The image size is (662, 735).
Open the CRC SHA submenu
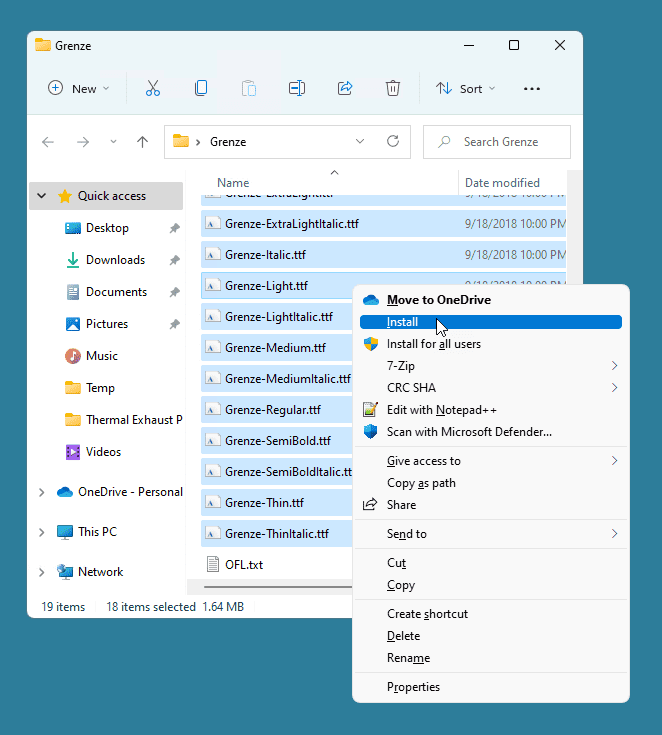(x=490, y=388)
